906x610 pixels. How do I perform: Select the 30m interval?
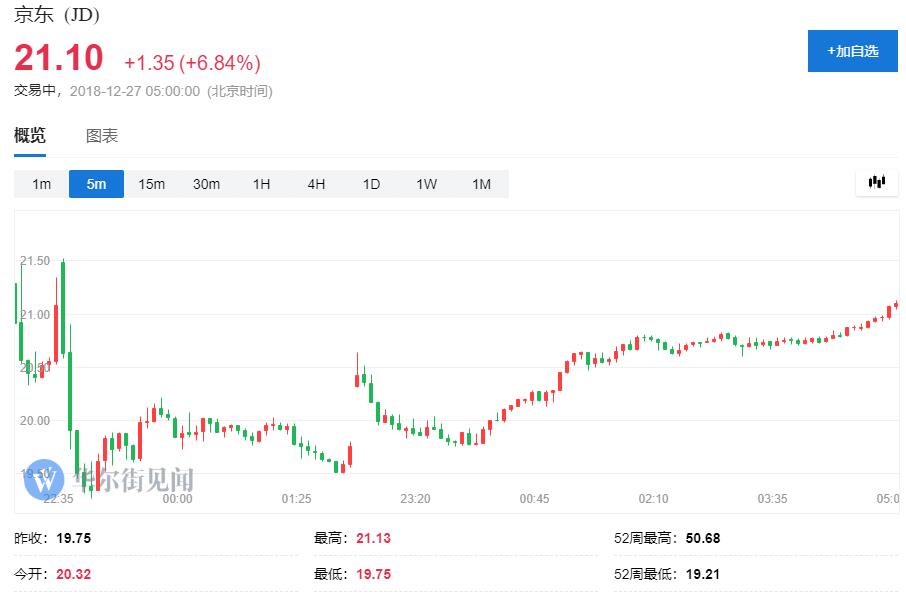(x=206, y=184)
